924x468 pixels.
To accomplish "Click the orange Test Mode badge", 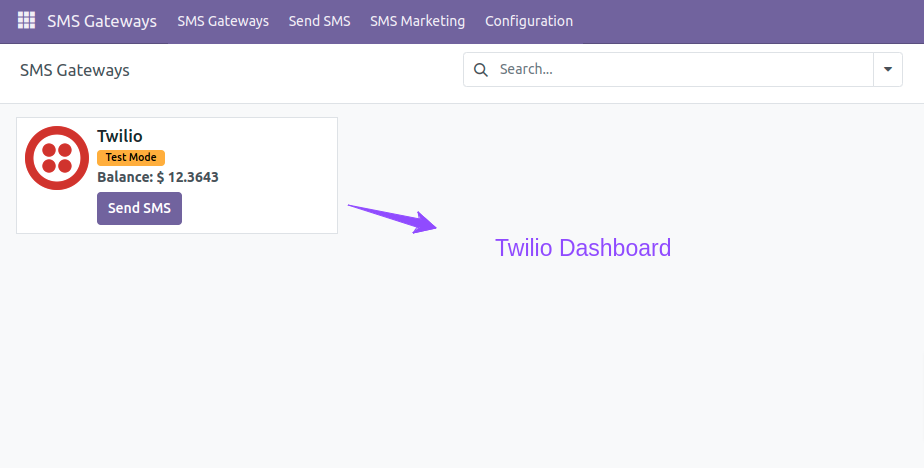I will 131,157.
